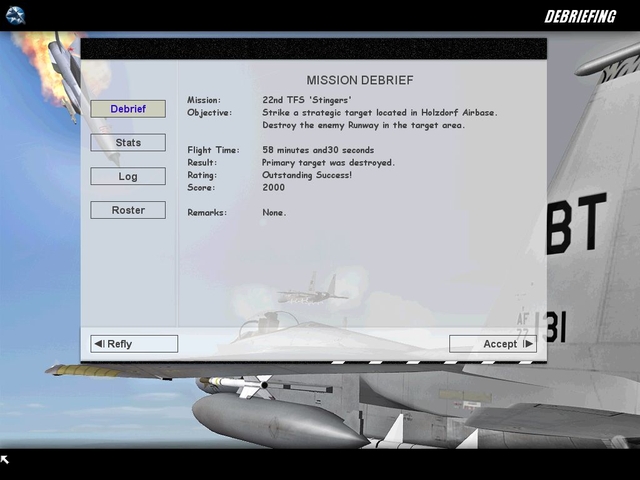Open the Debrief tab
The height and width of the screenshot is (480, 640).
coord(128,109)
